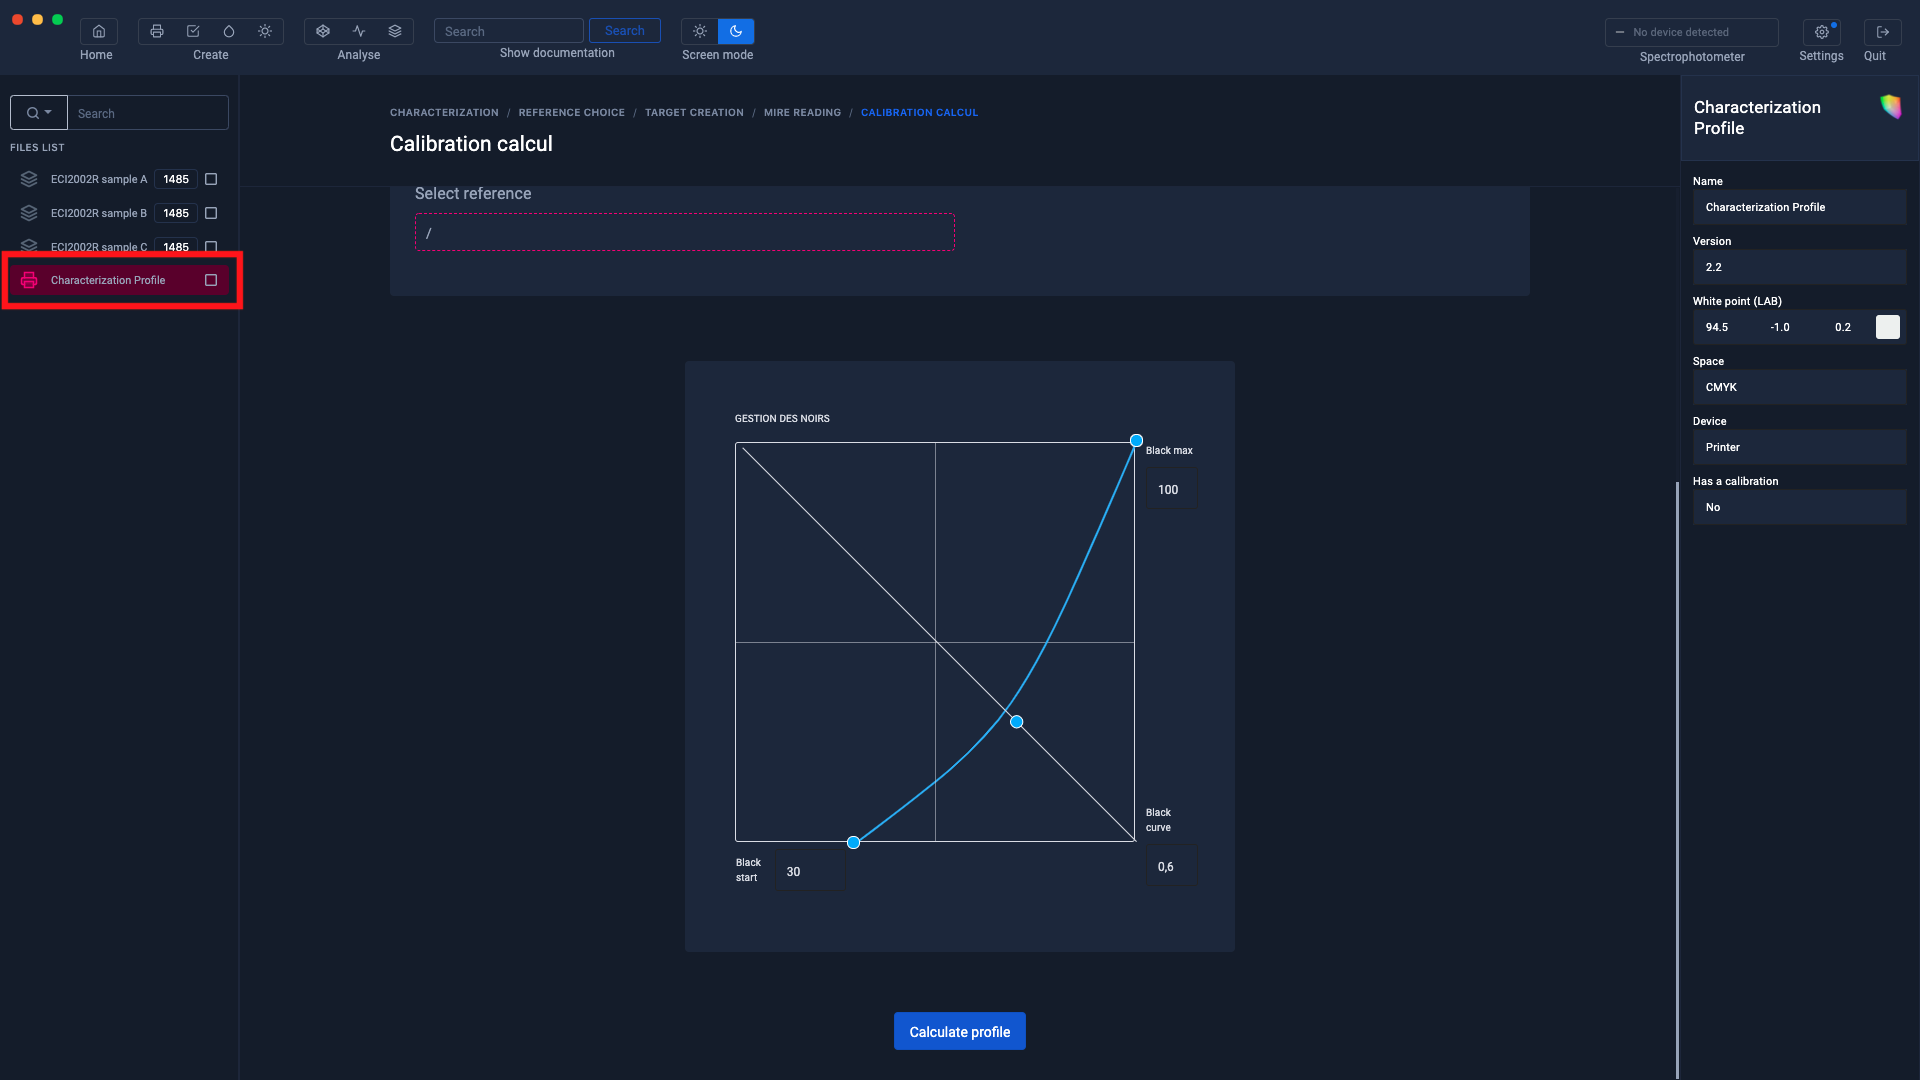Screen dimensions: 1920x1080
Task: Open the Settings gear icon
Action: (x=1822, y=32)
